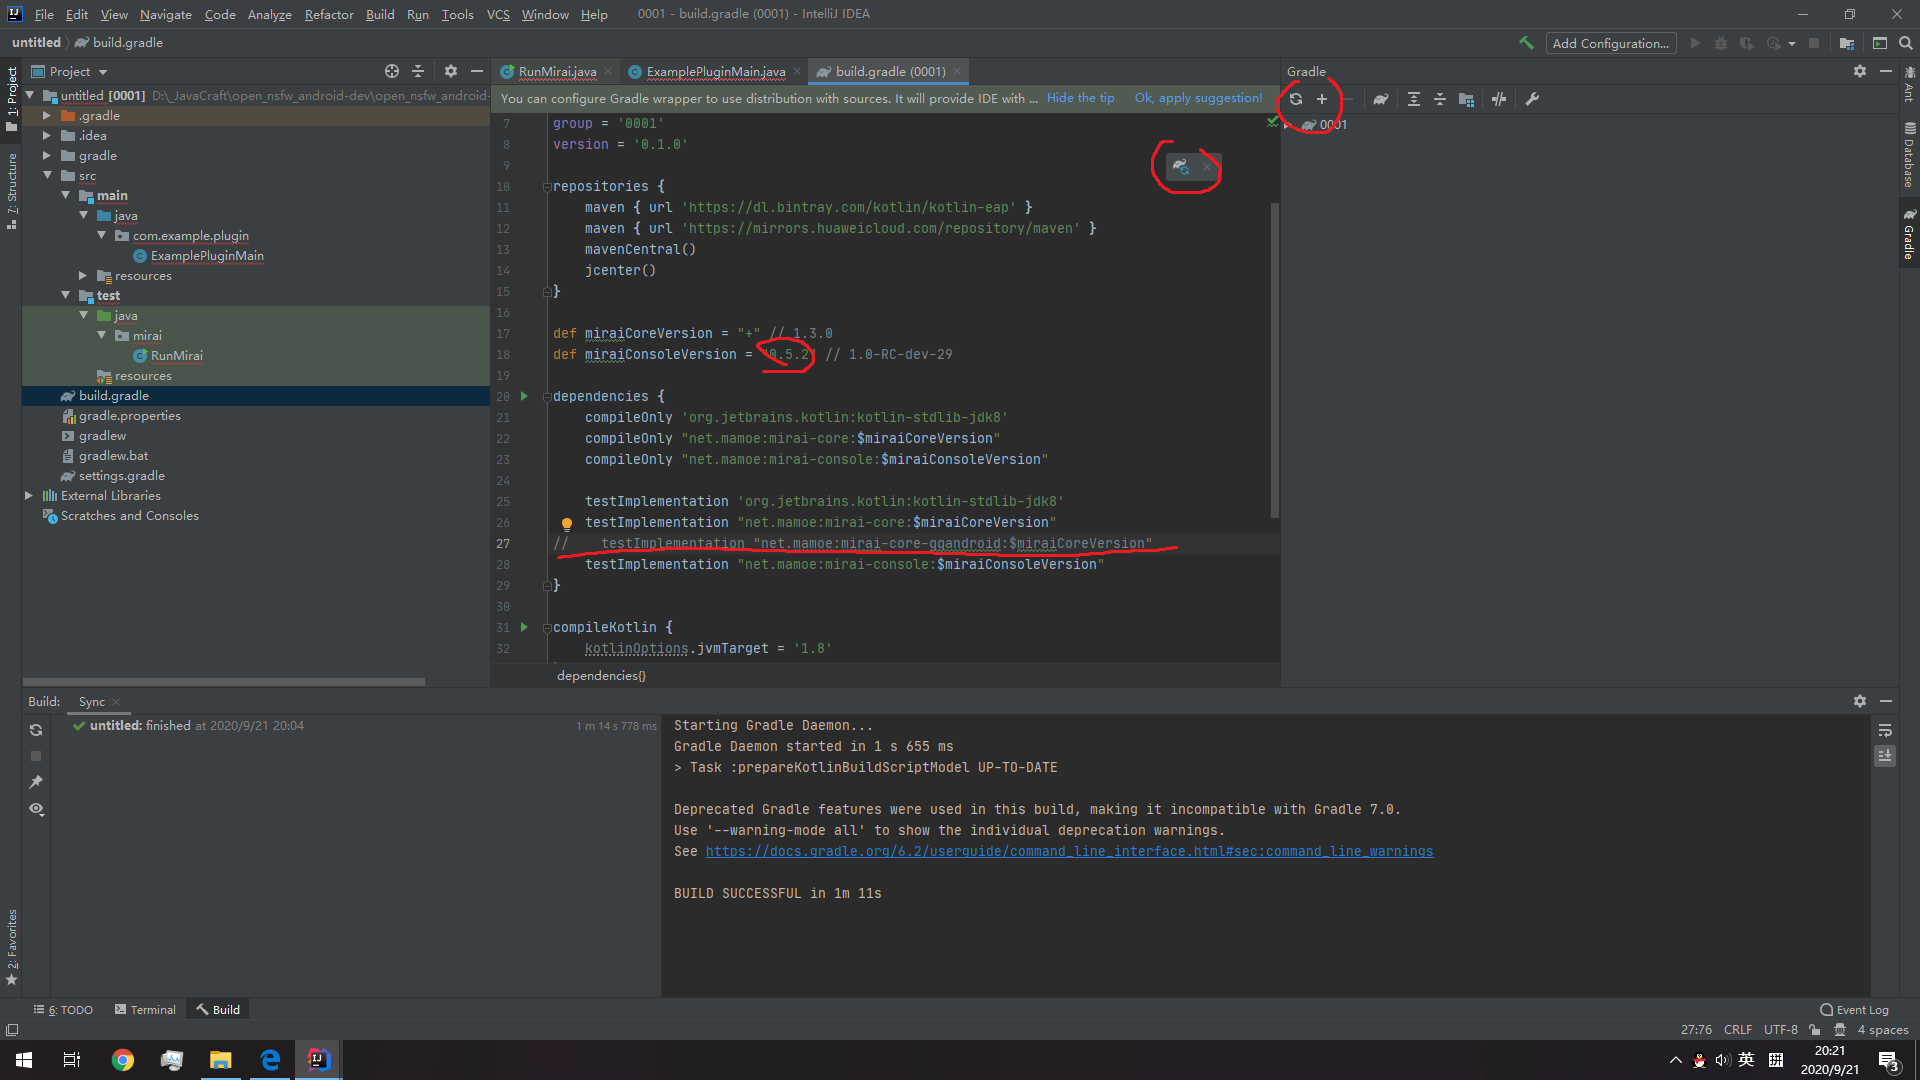The width and height of the screenshot is (1920, 1080).
Task: Switch to RunMirai.java editor tab
Action: click(x=556, y=71)
